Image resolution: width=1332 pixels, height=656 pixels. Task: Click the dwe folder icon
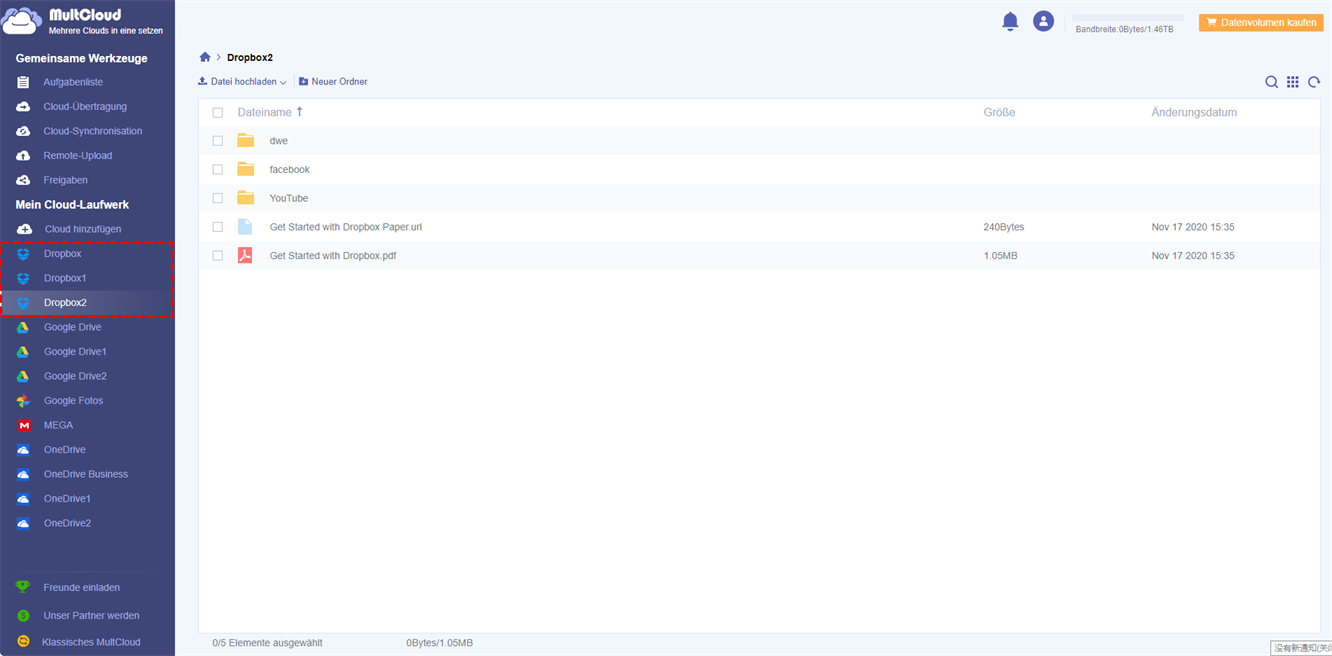[245, 141]
